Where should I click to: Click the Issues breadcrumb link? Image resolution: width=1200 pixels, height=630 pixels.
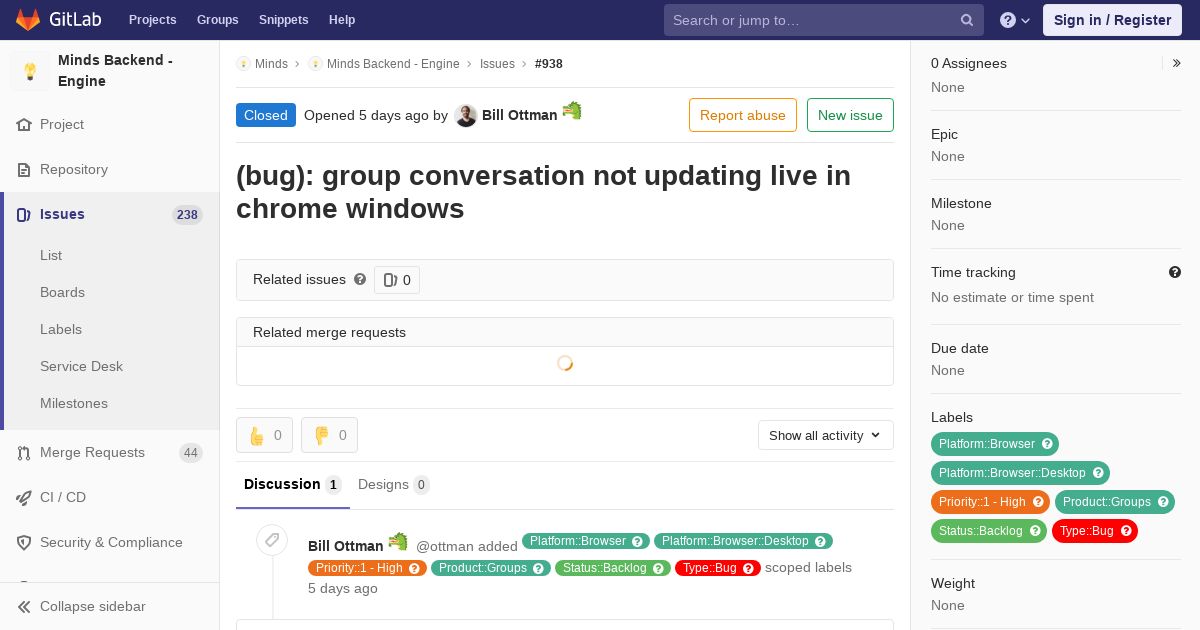(497, 64)
